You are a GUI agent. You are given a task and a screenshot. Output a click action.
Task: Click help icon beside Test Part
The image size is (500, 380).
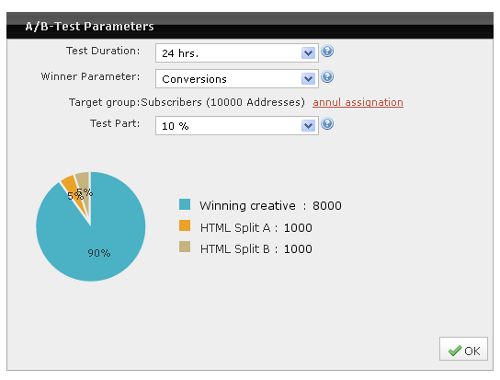(327, 124)
